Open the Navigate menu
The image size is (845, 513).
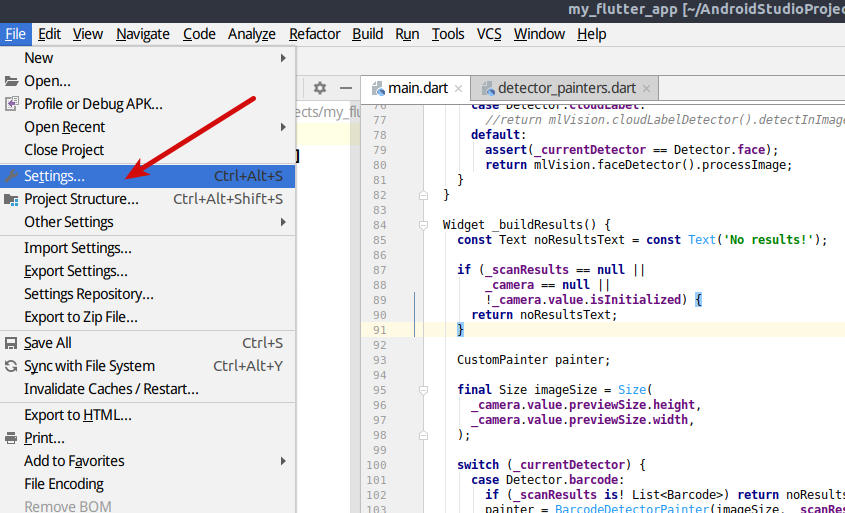[x=143, y=34]
